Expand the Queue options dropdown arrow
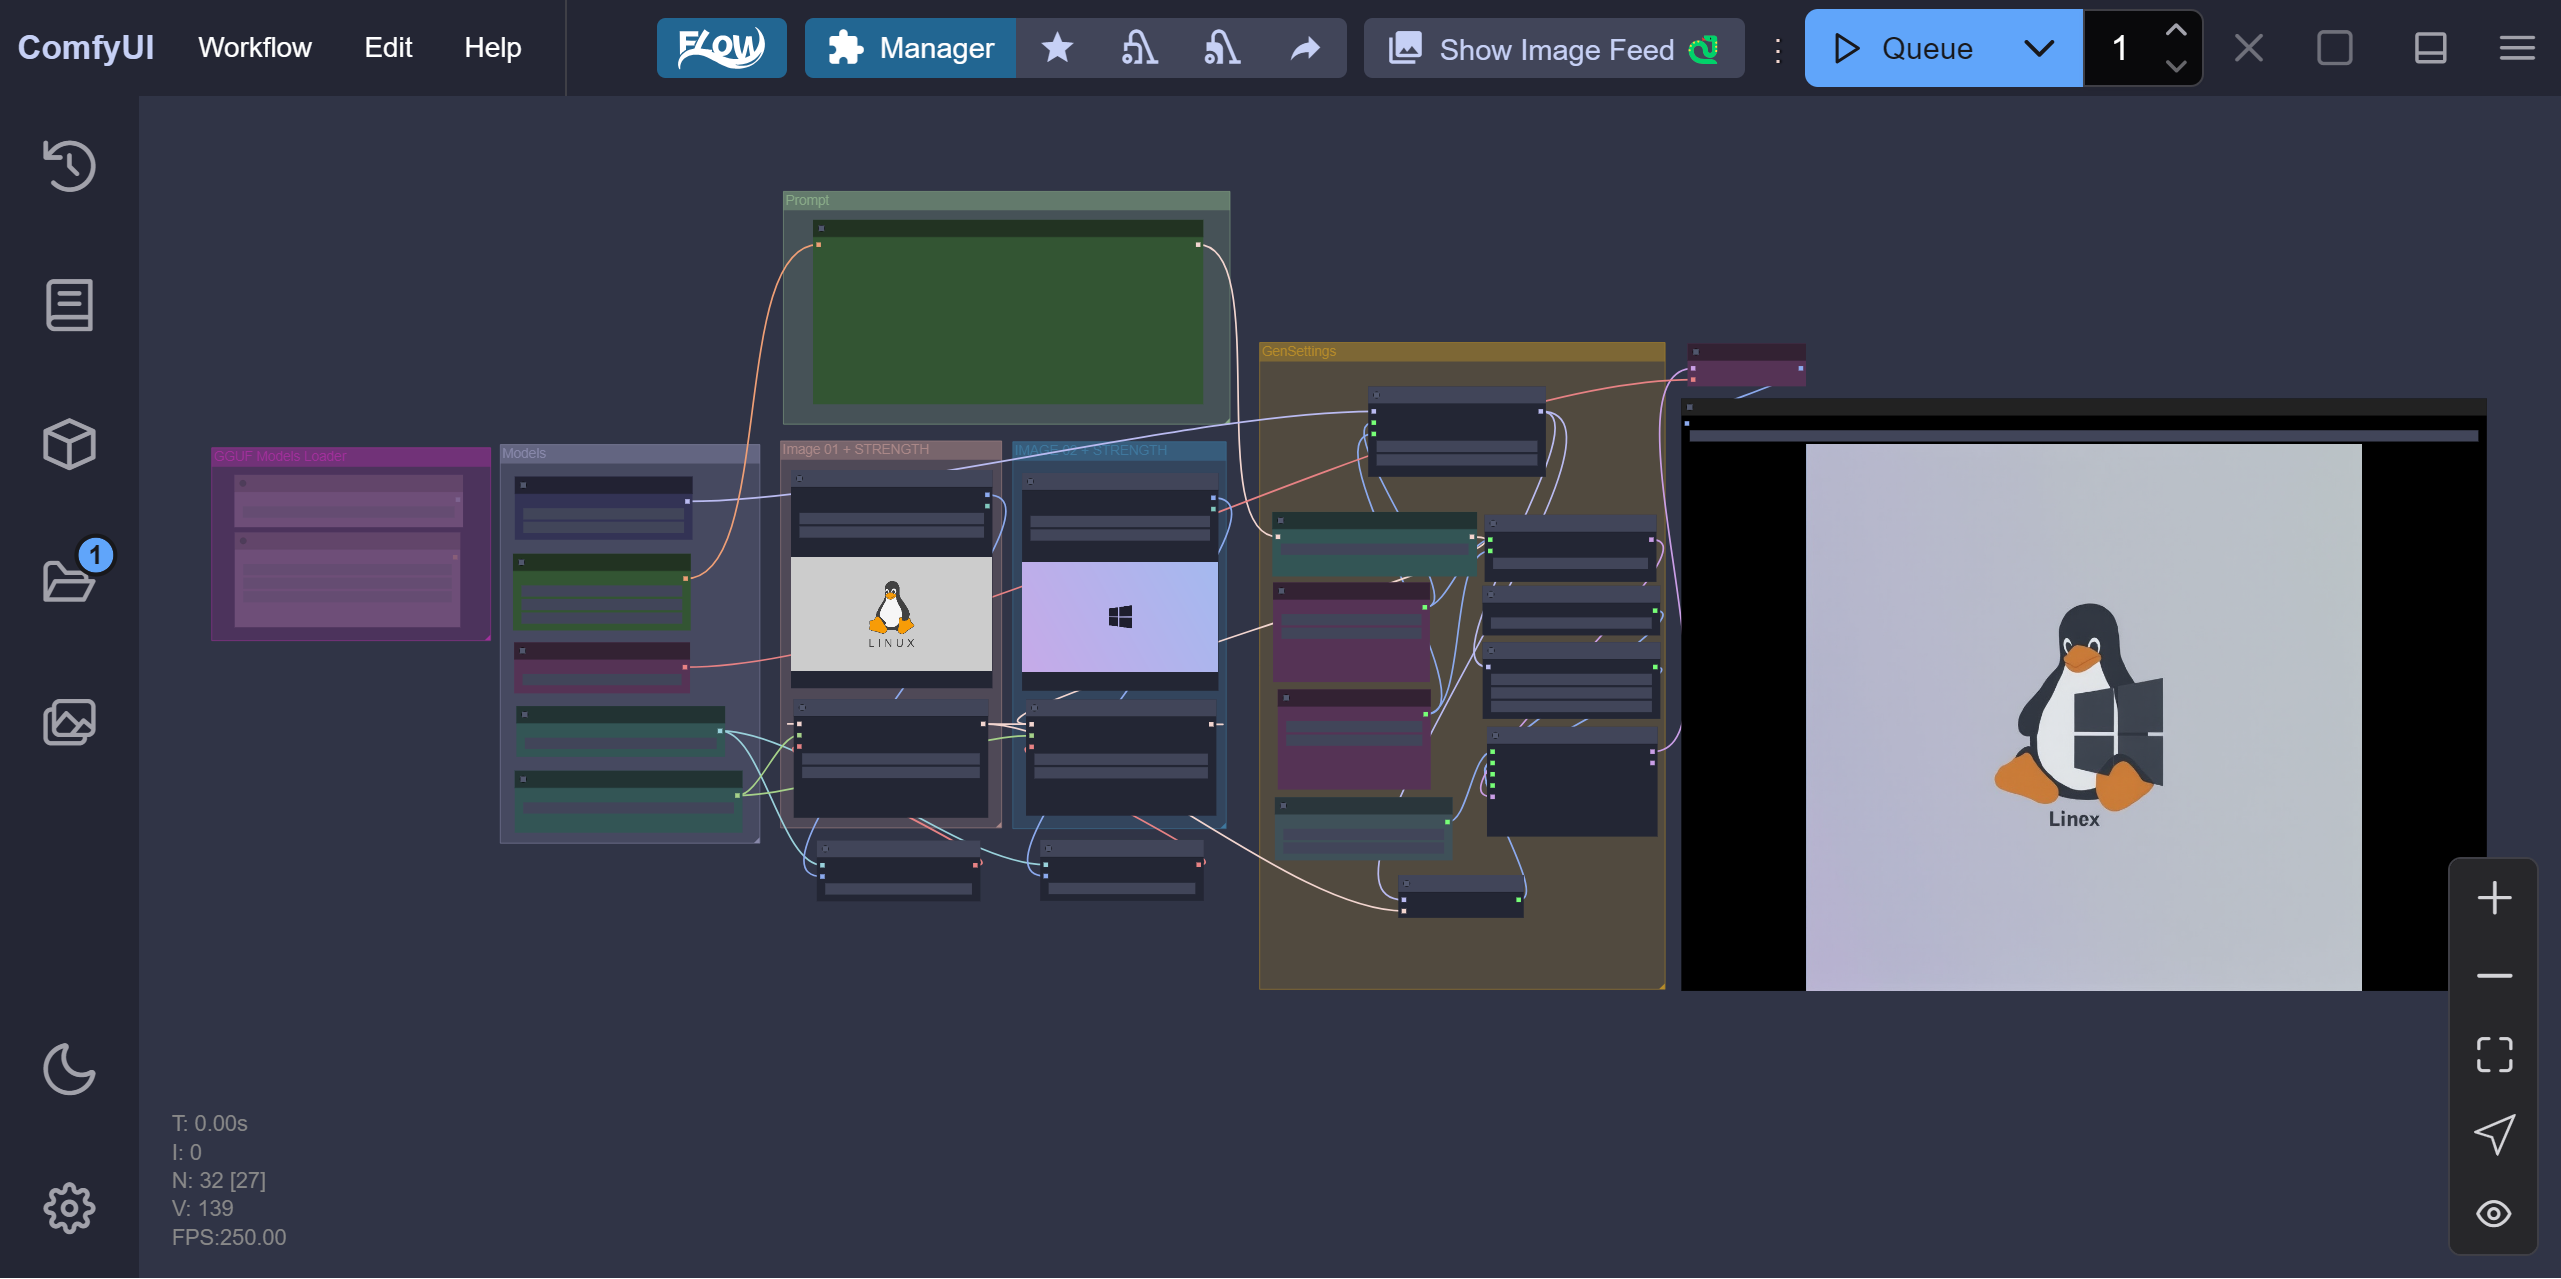Image resolution: width=2561 pixels, height=1279 pixels. tap(2039, 48)
